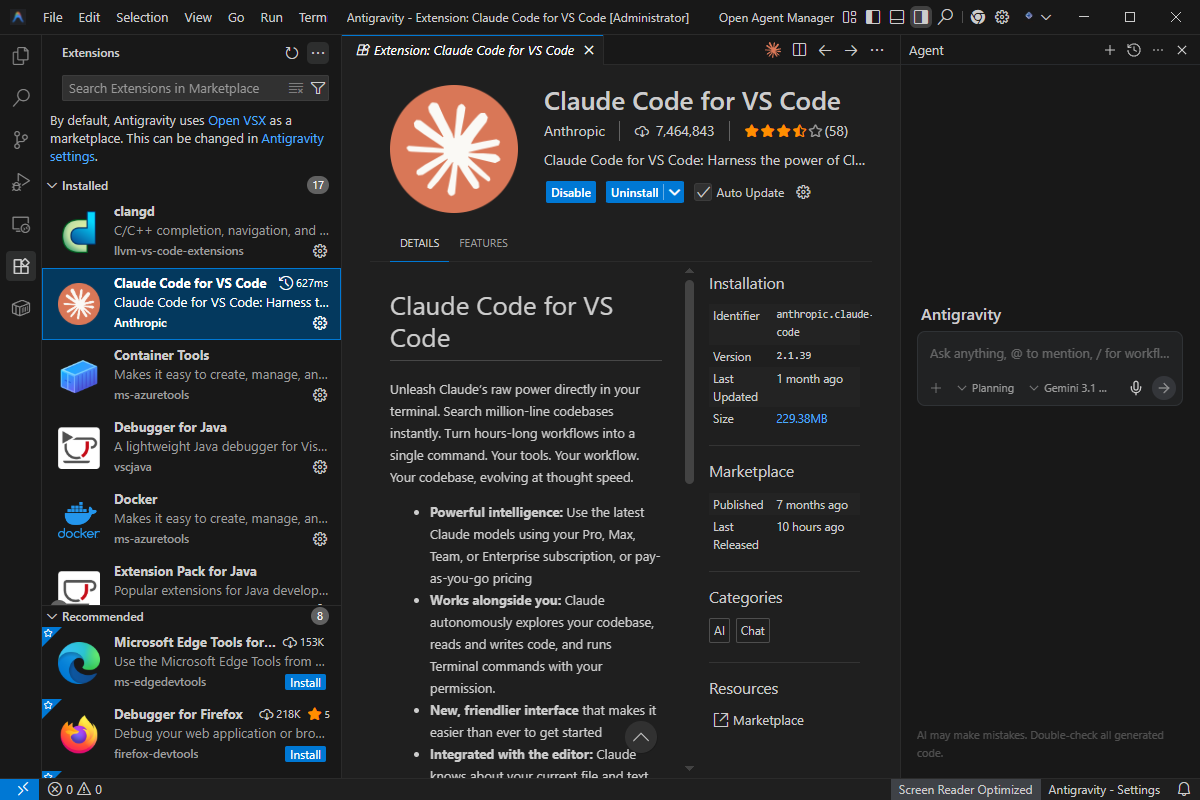Customize layout icon in title bar
Viewport: 1200px width, 800px height.
coord(849,17)
